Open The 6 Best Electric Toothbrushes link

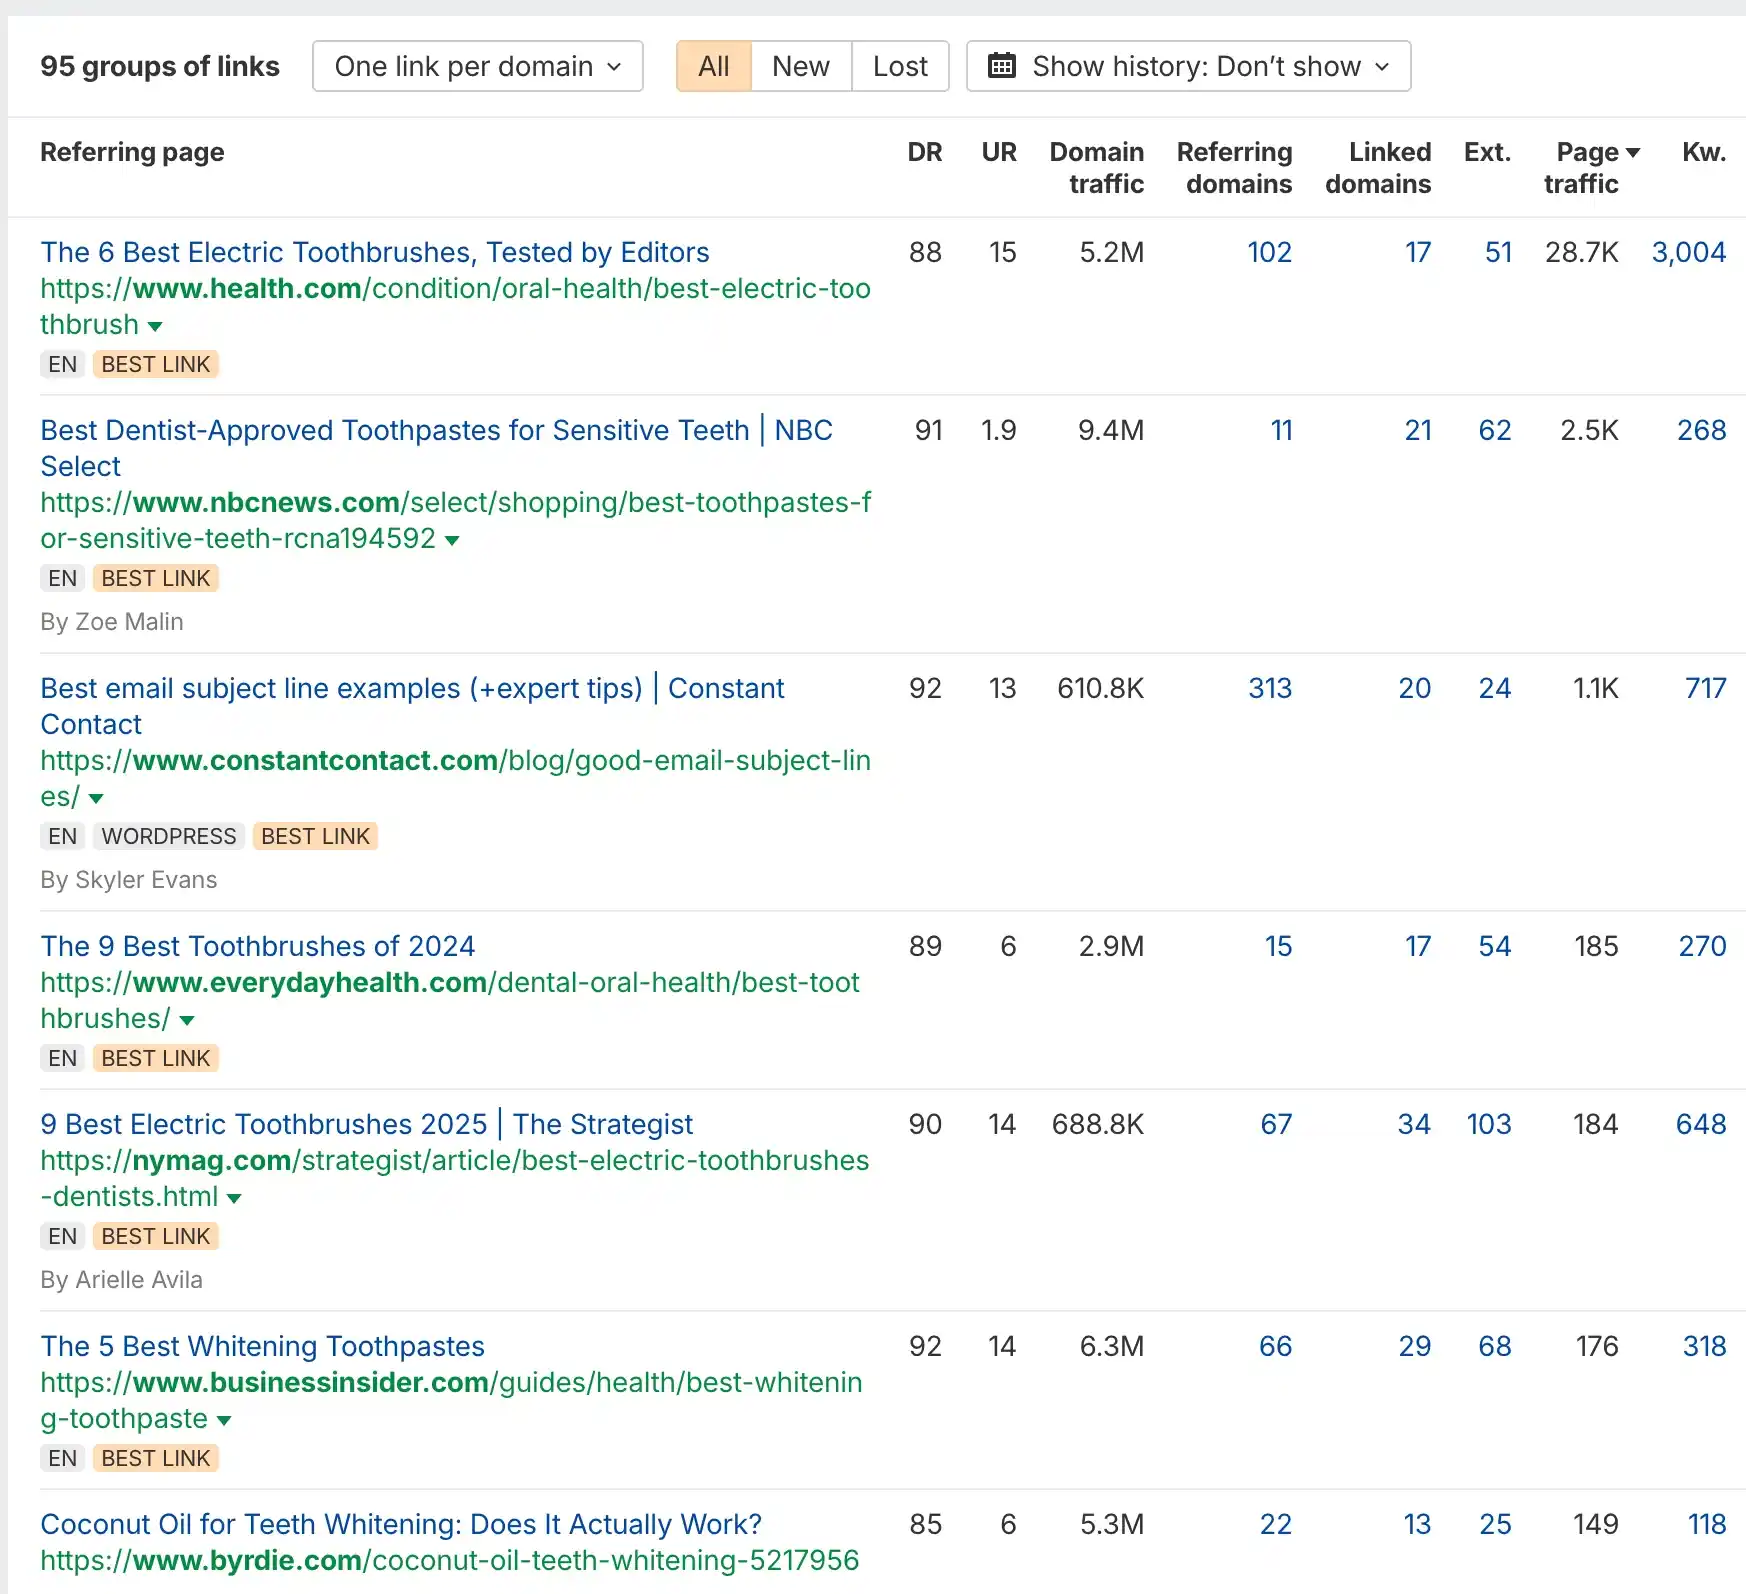click(x=375, y=252)
